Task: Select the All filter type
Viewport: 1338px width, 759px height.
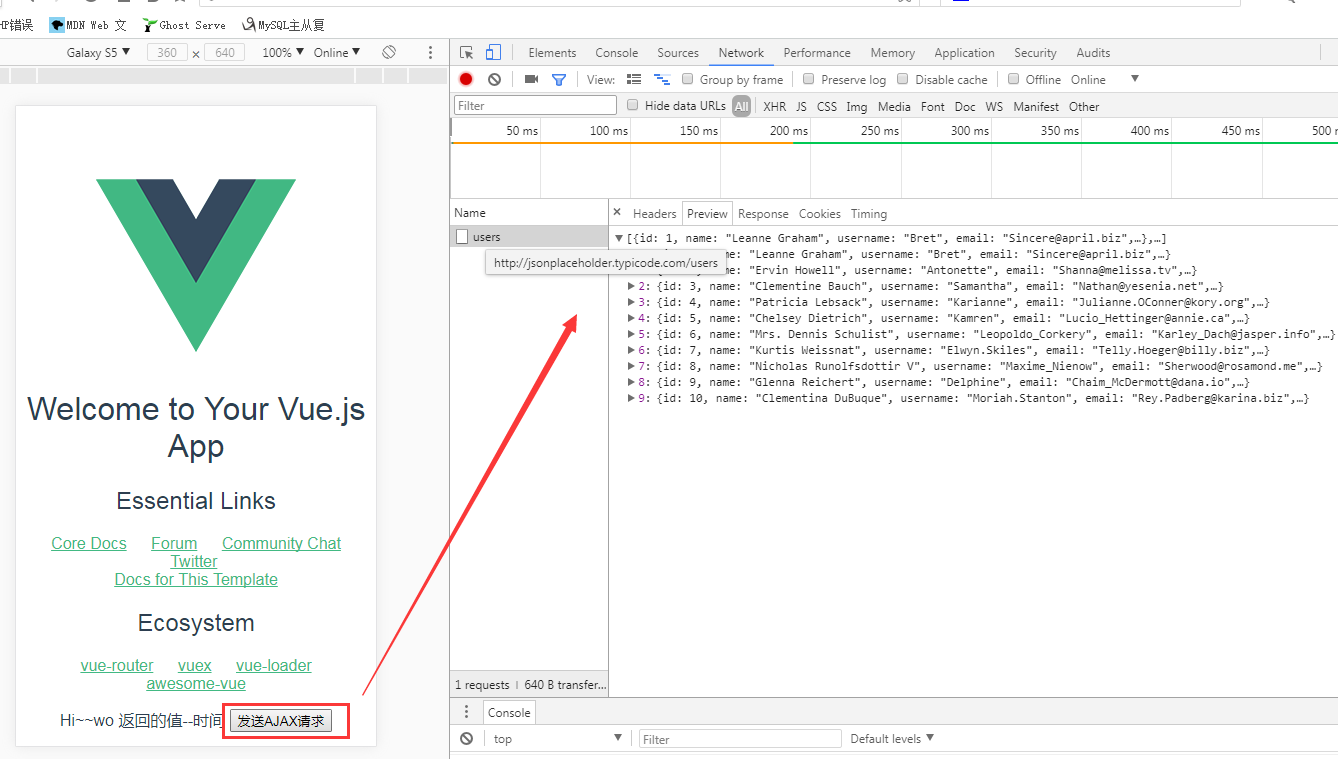Action: 741,106
